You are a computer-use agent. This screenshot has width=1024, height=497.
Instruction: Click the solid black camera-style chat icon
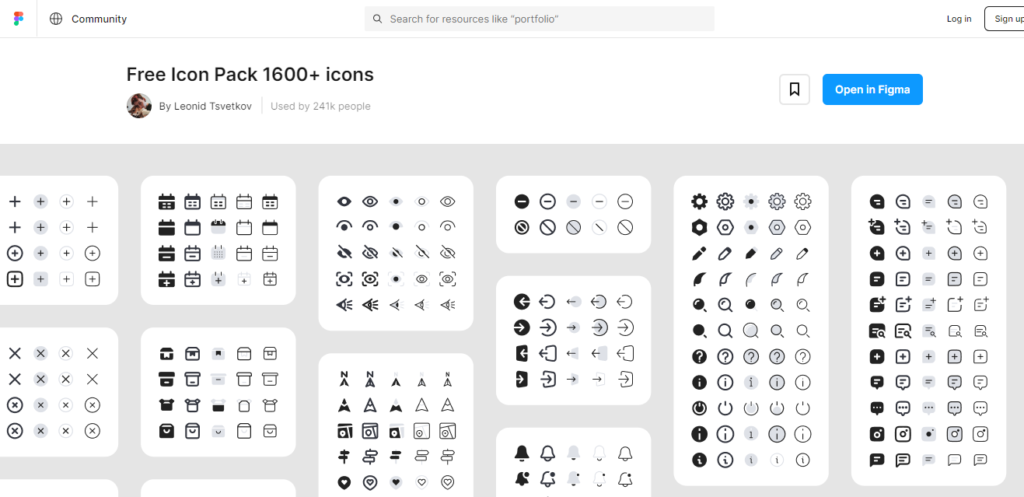coord(877,434)
